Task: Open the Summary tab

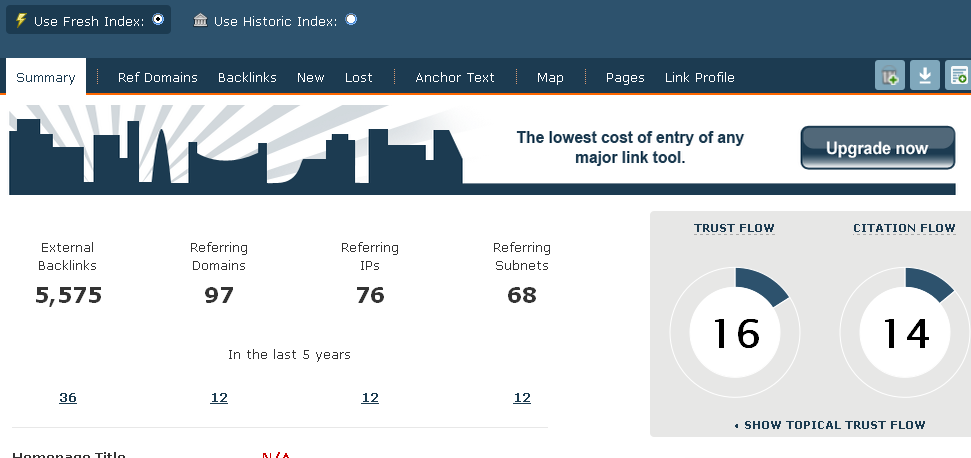Action: click(x=46, y=77)
